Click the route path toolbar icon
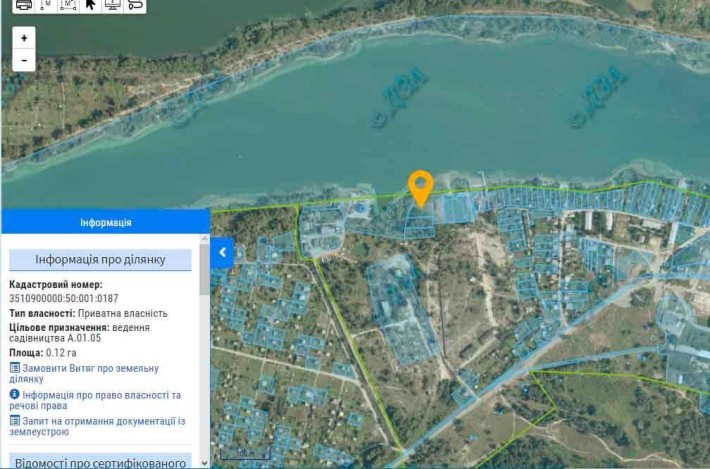 pos(135,5)
